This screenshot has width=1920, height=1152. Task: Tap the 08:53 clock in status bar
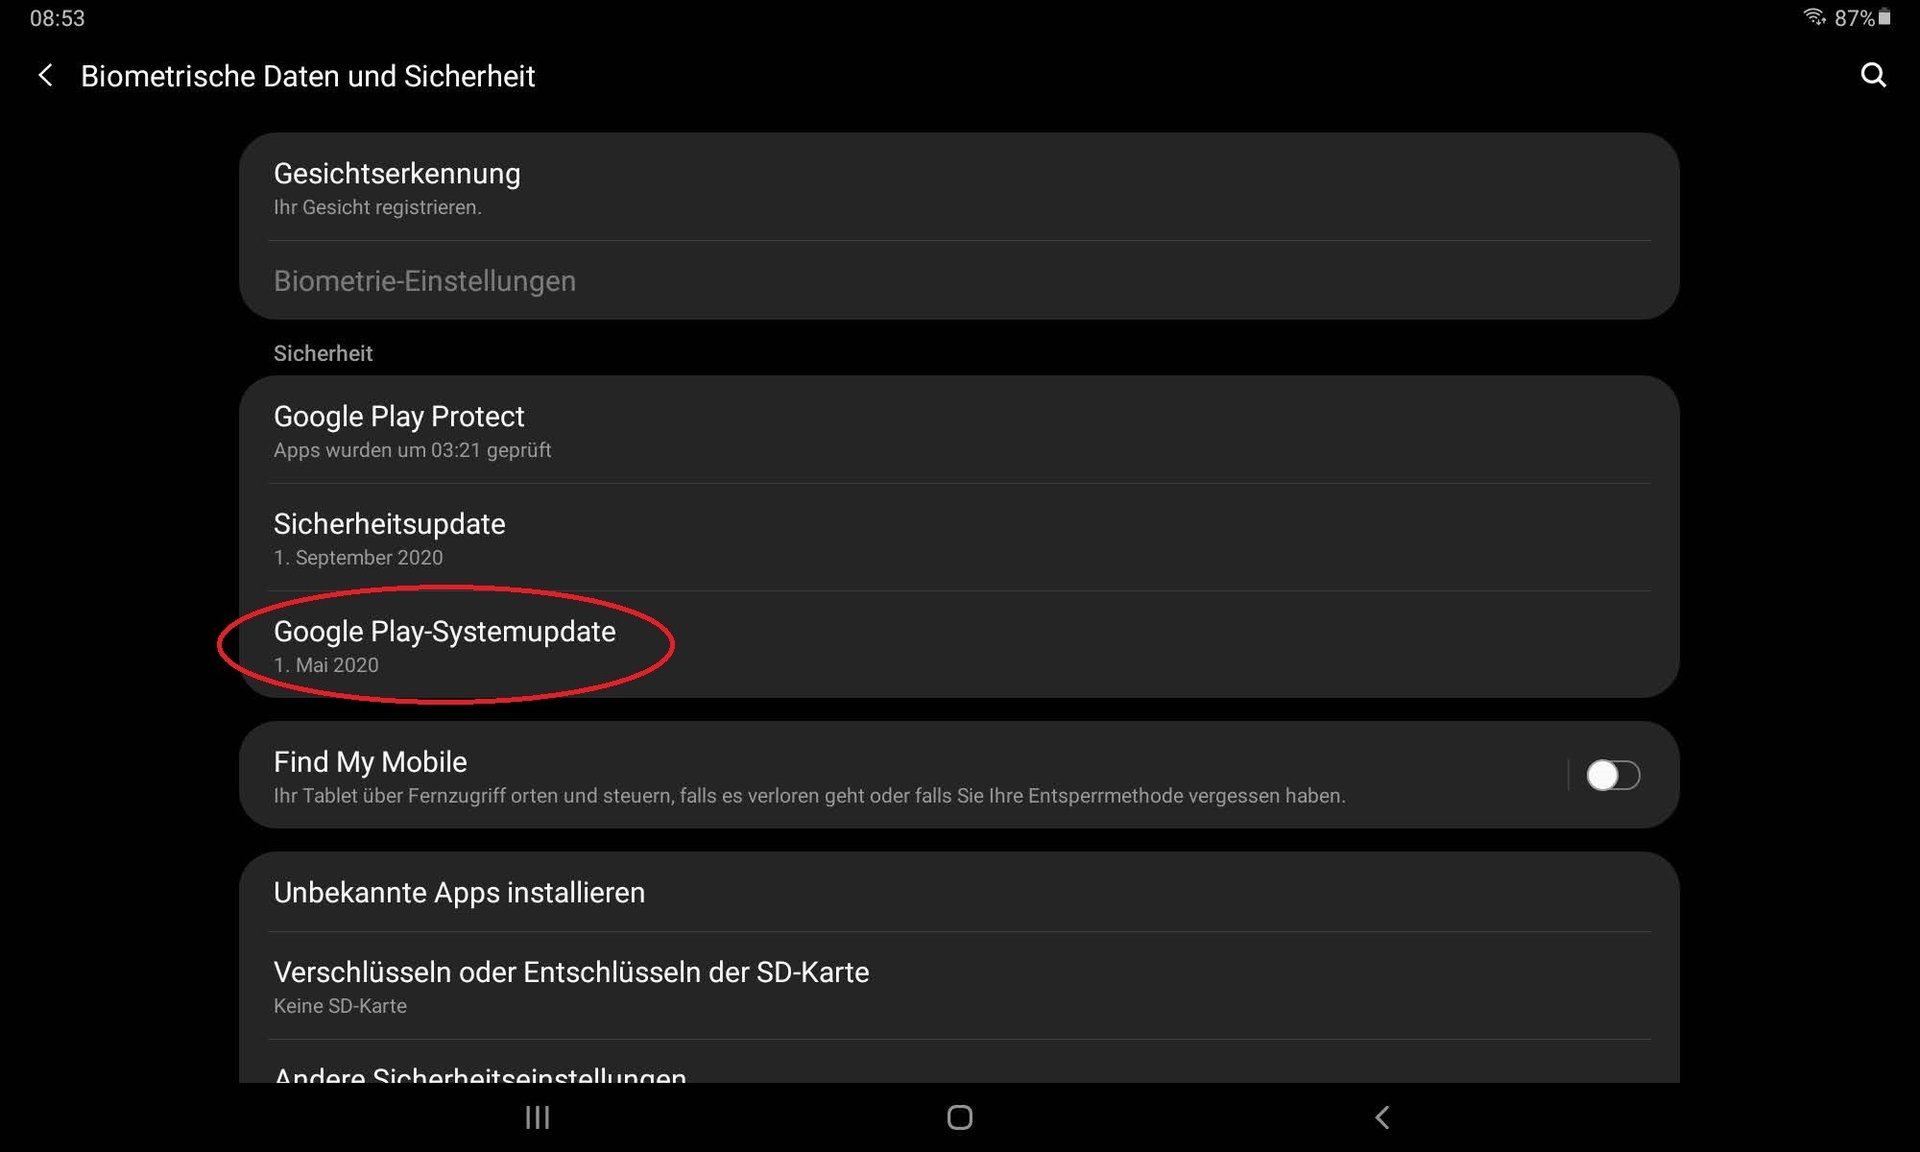[x=57, y=18]
